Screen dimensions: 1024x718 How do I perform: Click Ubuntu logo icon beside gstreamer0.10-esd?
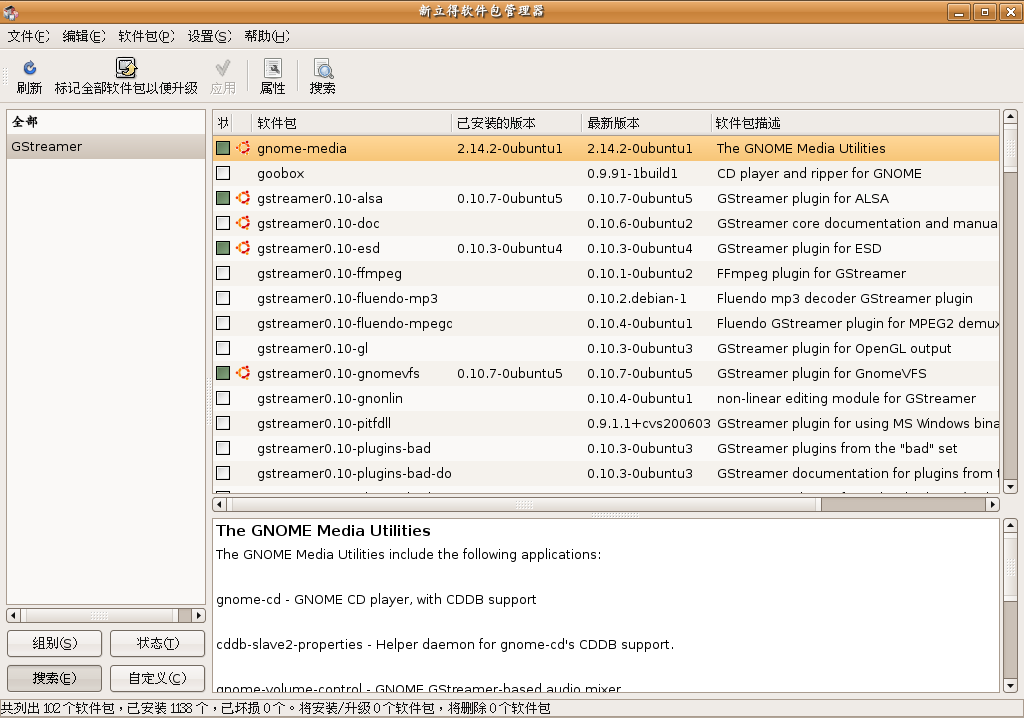pyautogui.click(x=243, y=248)
